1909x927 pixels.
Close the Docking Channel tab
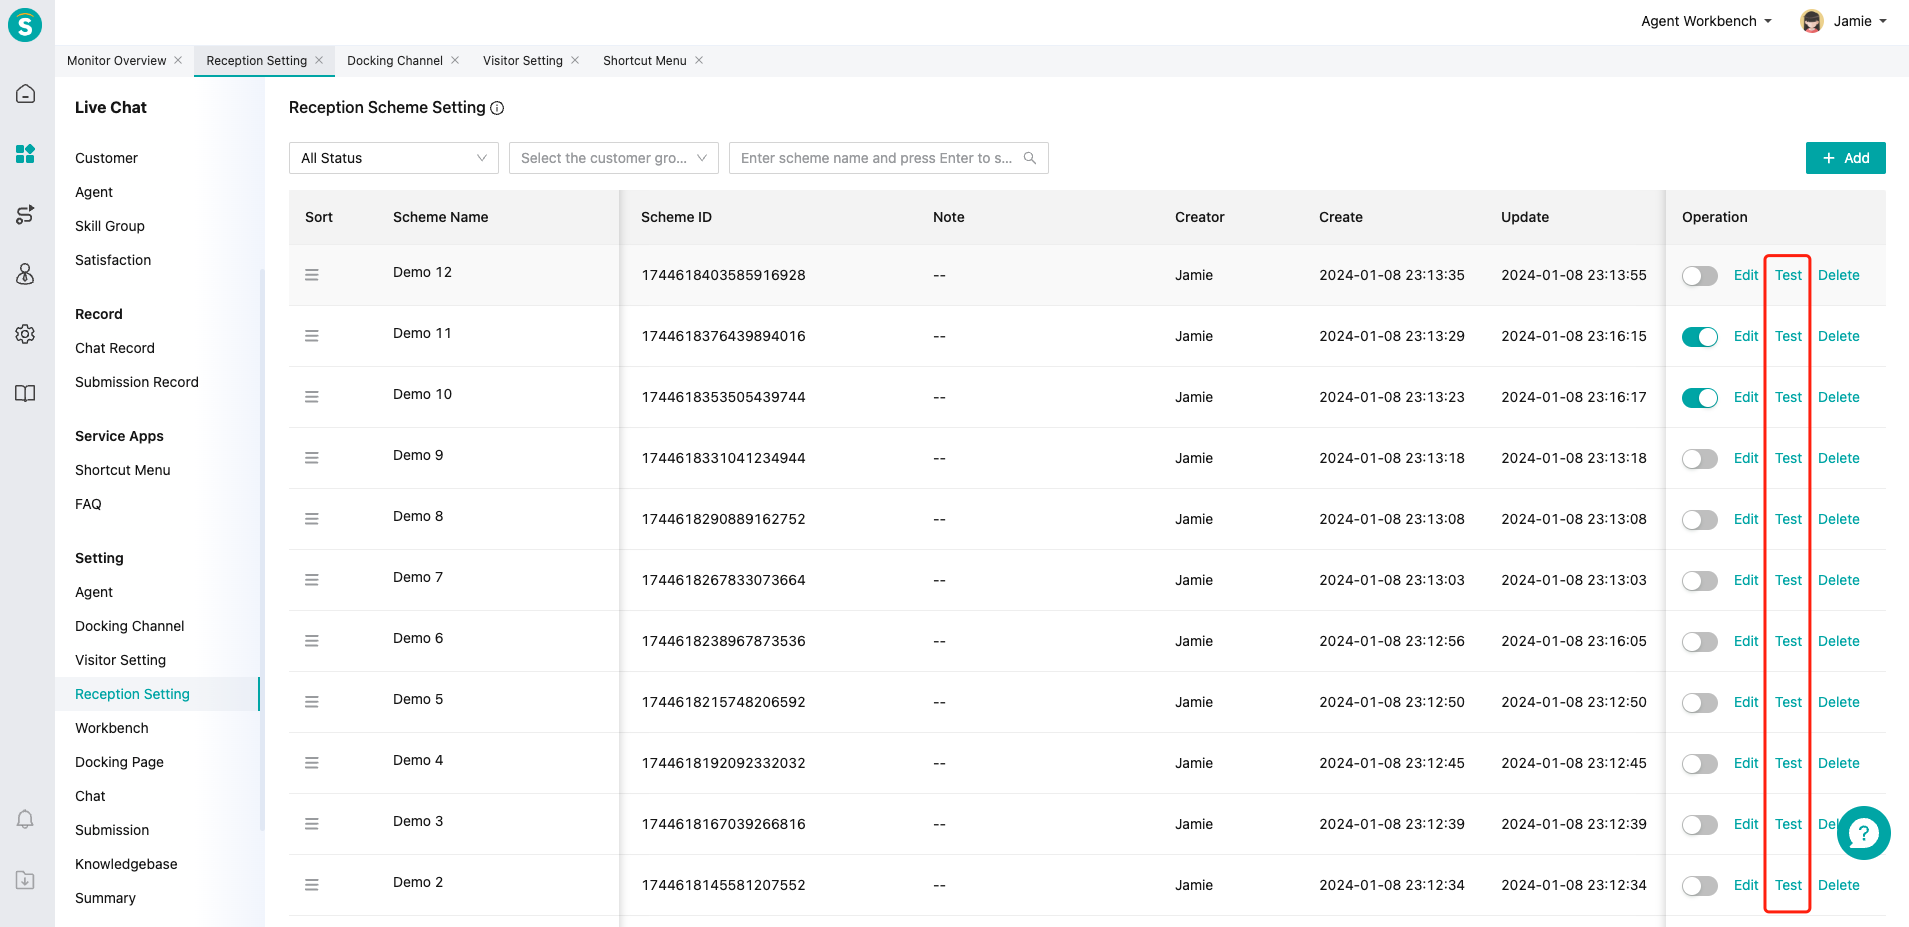455,60
